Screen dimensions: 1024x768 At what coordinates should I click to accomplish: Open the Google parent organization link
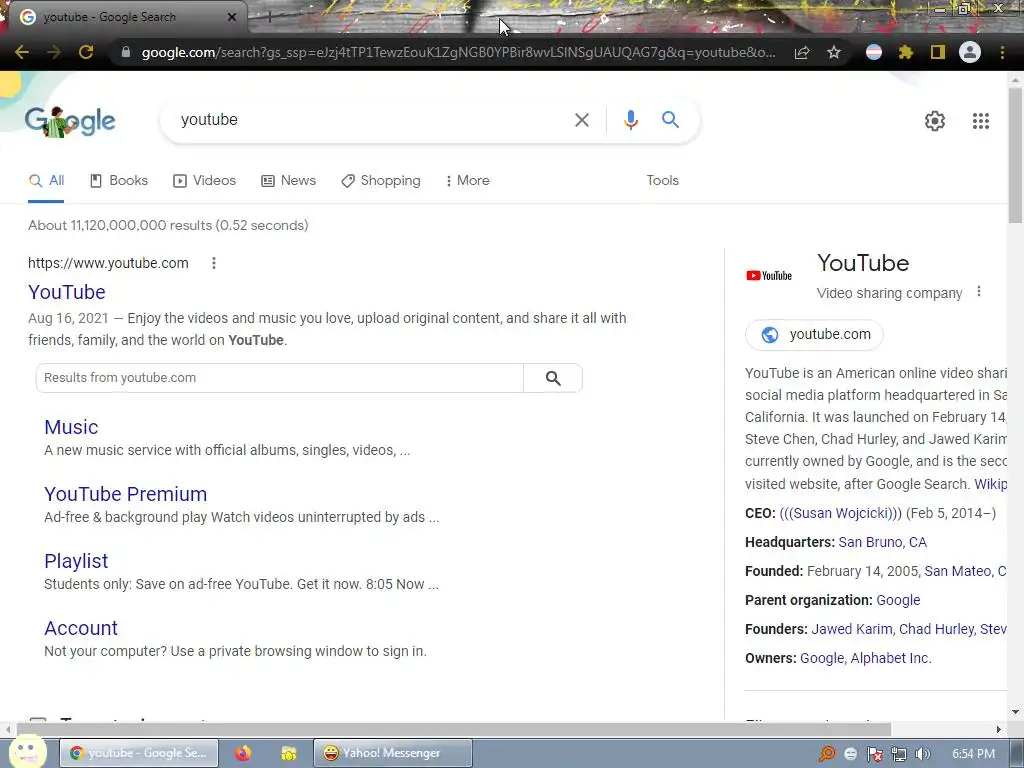[x=898, y=600]
